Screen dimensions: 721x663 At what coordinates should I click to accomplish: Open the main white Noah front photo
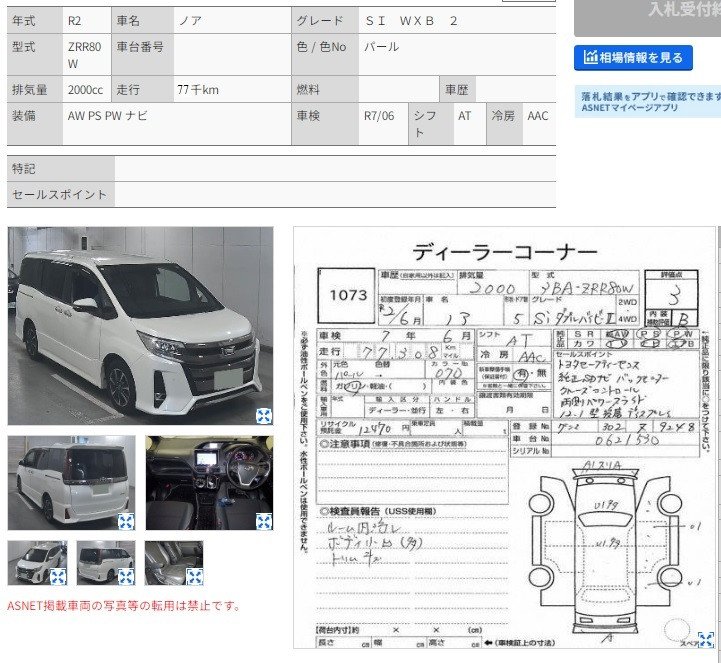point(140,326)
